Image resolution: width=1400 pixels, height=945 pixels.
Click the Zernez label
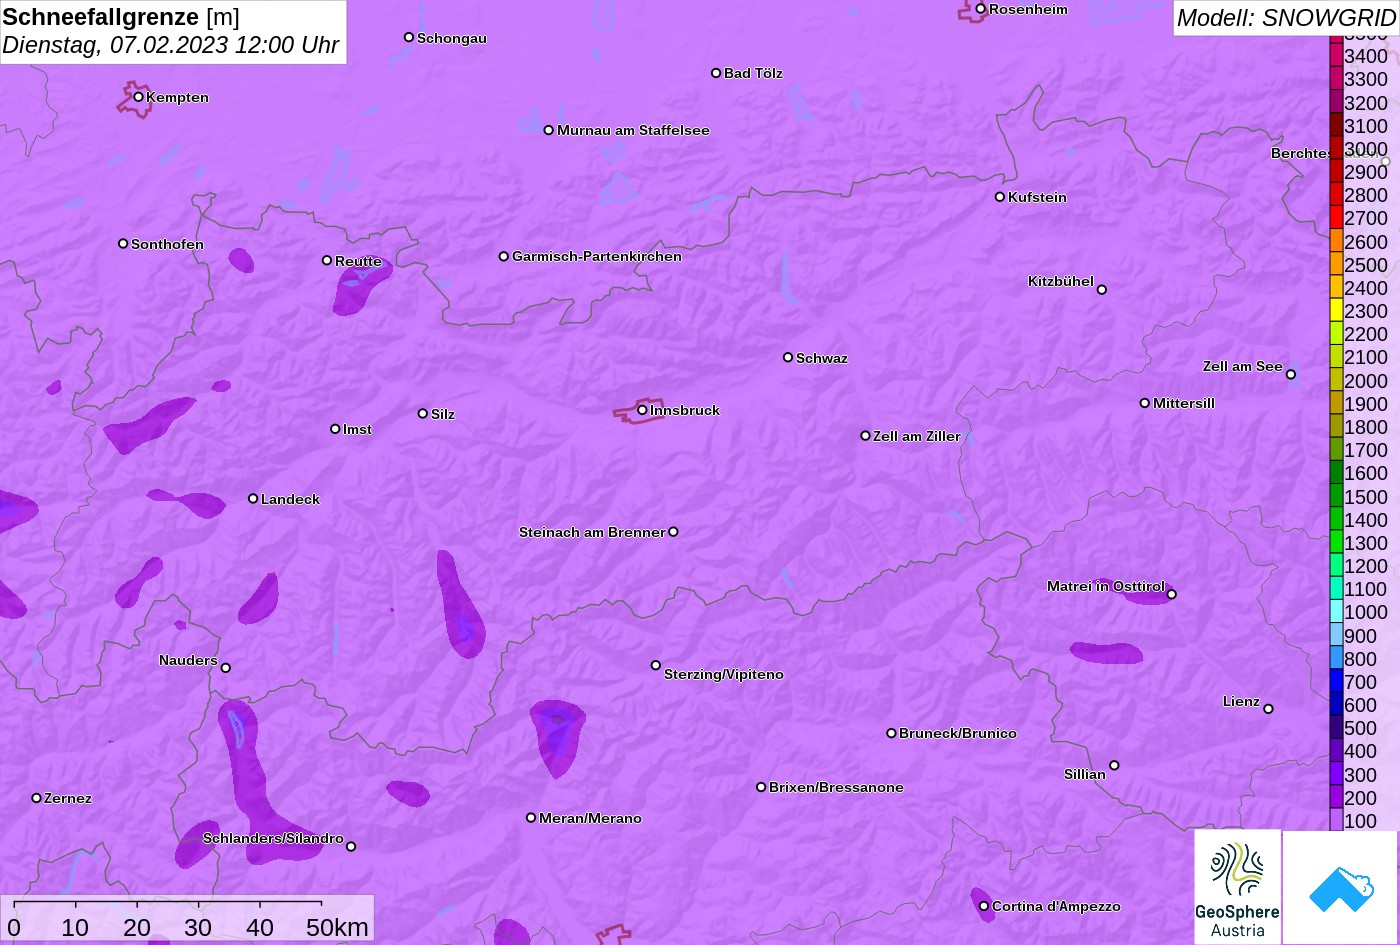[68, 798]
